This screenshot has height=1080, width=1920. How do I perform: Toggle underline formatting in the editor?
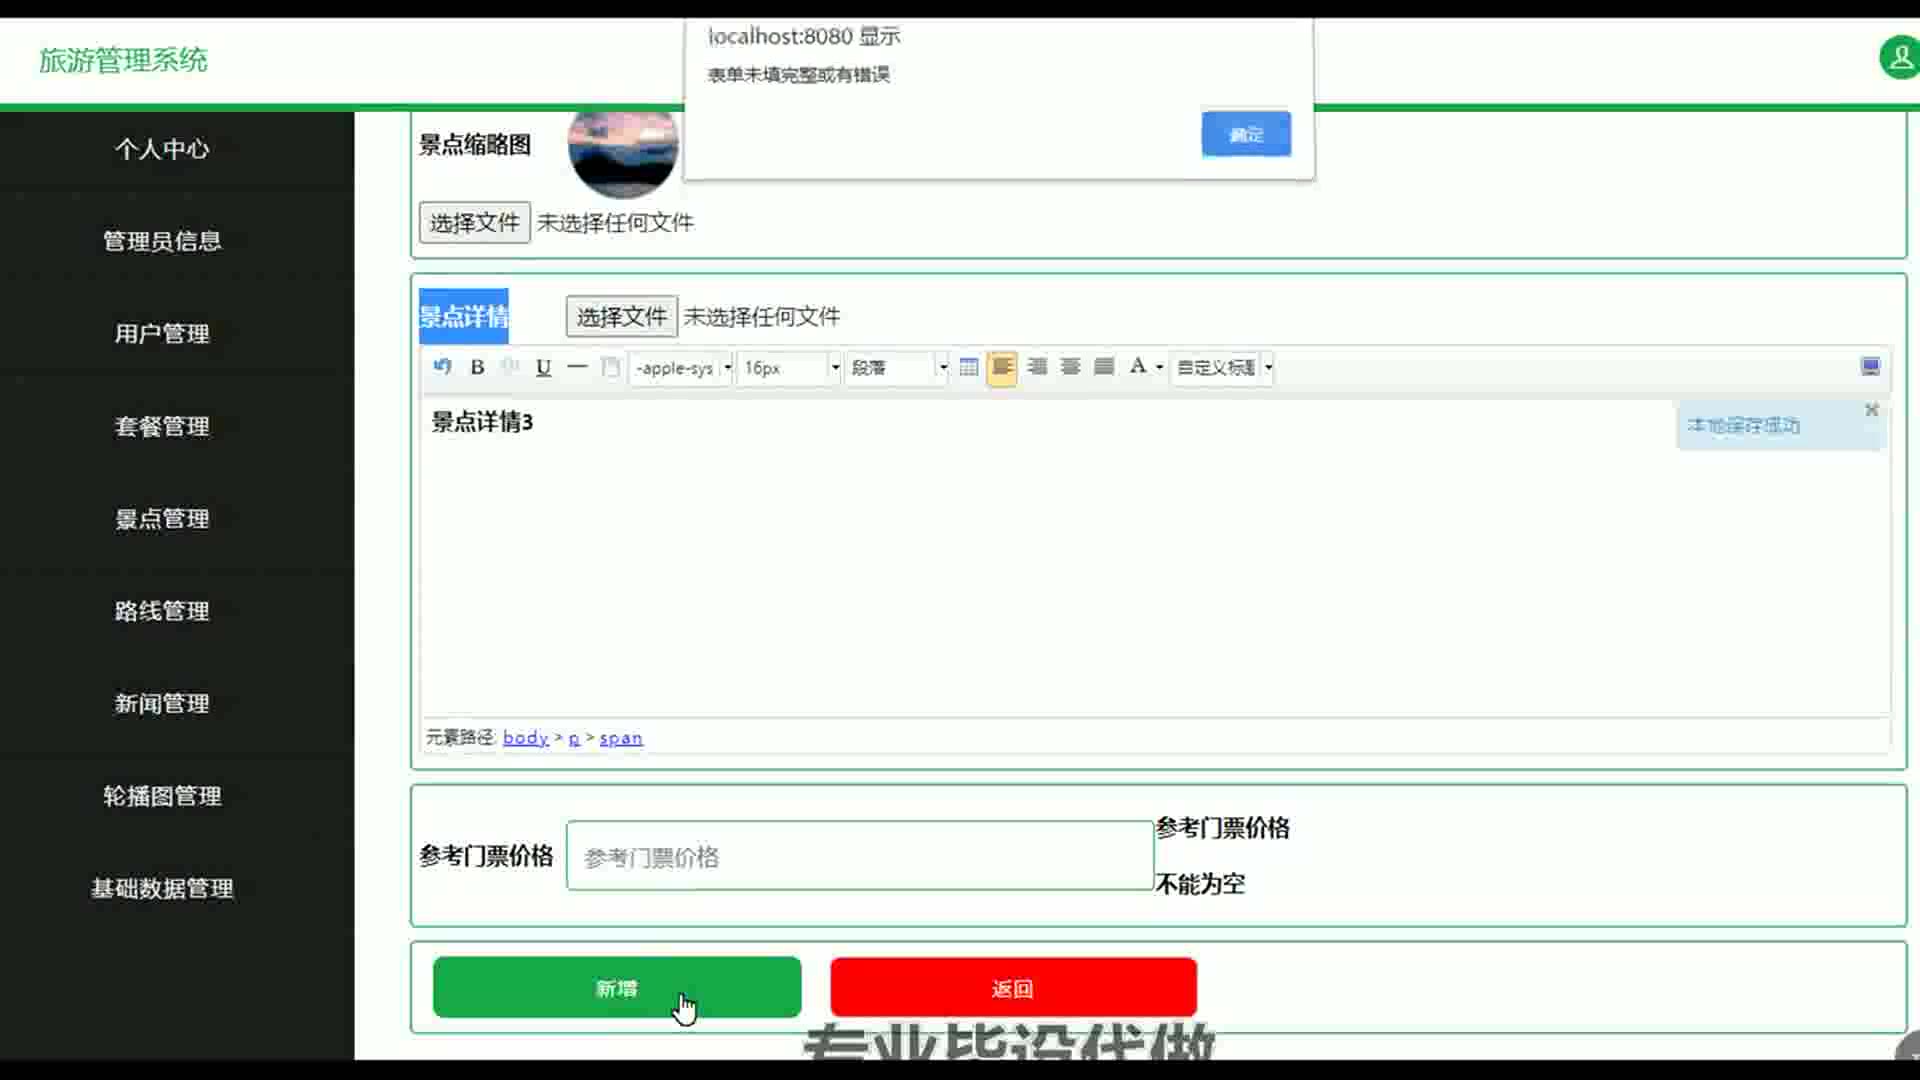(x=543, y=367)
